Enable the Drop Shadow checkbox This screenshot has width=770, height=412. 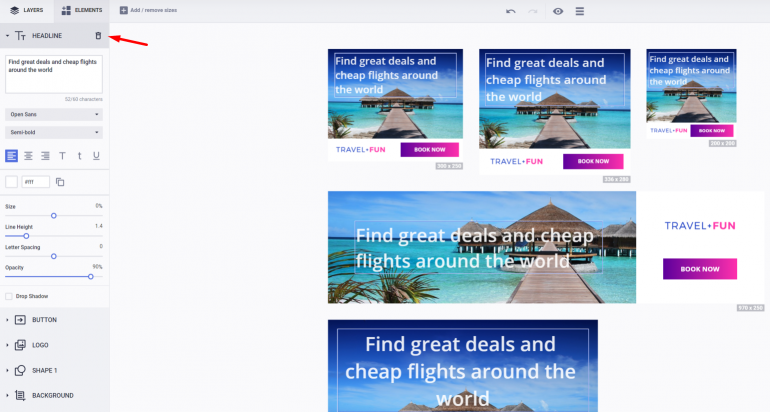coord(9,296)
